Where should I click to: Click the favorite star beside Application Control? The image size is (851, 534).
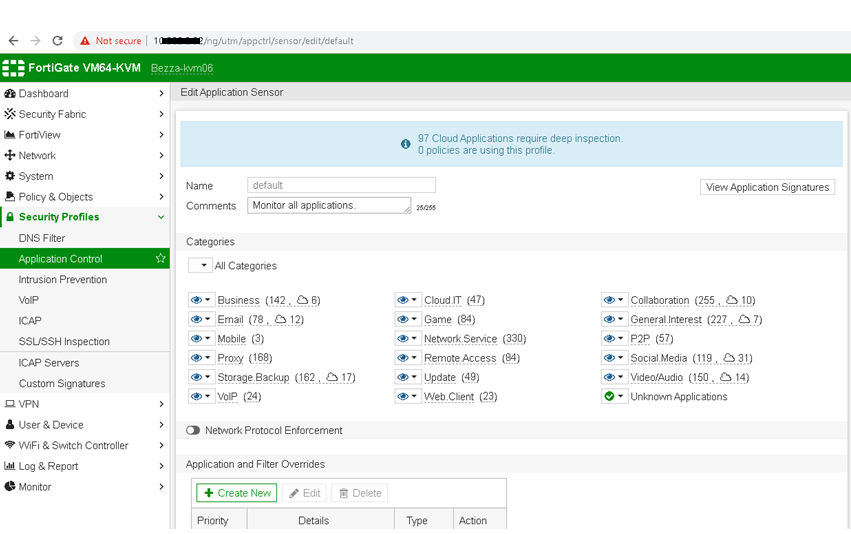pyautogui.click(x=160, y=259)
